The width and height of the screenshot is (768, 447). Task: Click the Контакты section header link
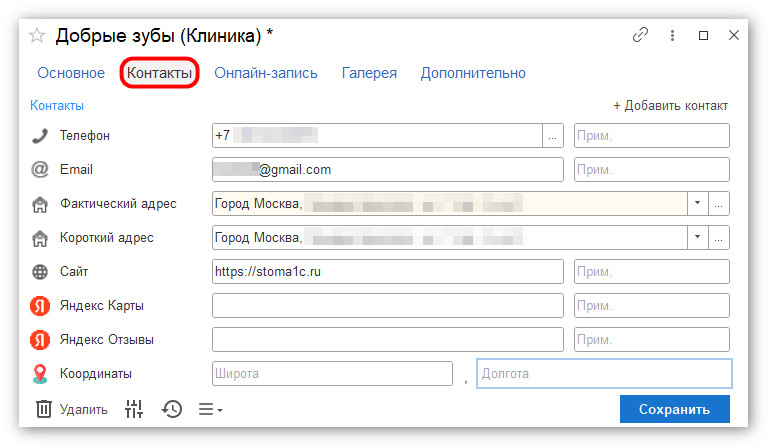pyautogui.click(x=57, y=105)
